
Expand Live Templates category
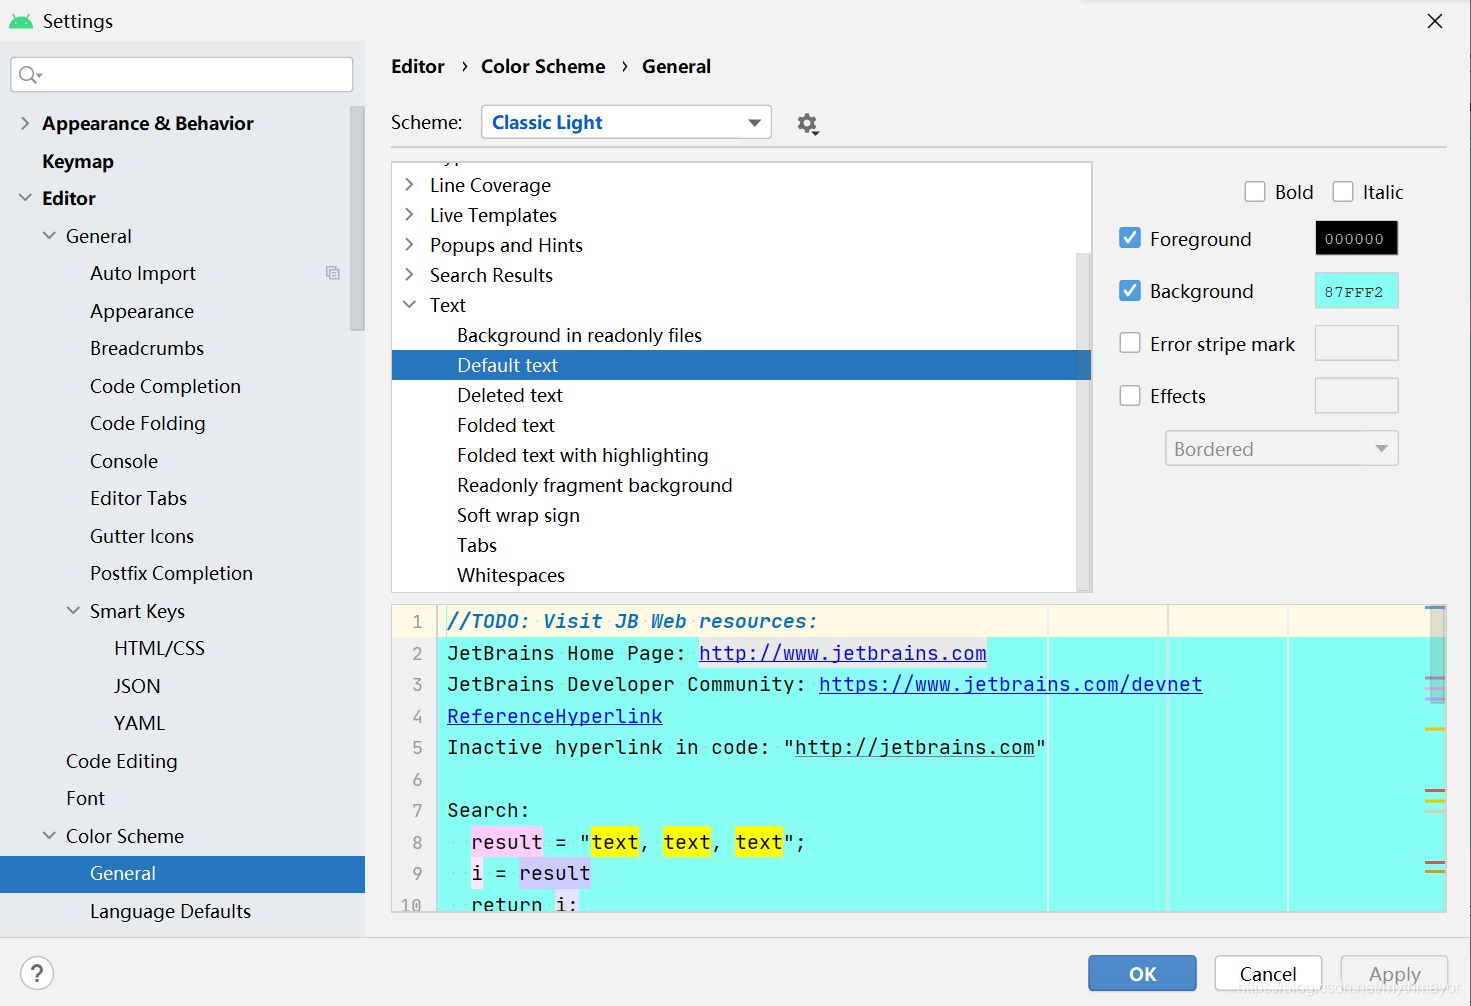pyautogui.click(x=409, y=215)
